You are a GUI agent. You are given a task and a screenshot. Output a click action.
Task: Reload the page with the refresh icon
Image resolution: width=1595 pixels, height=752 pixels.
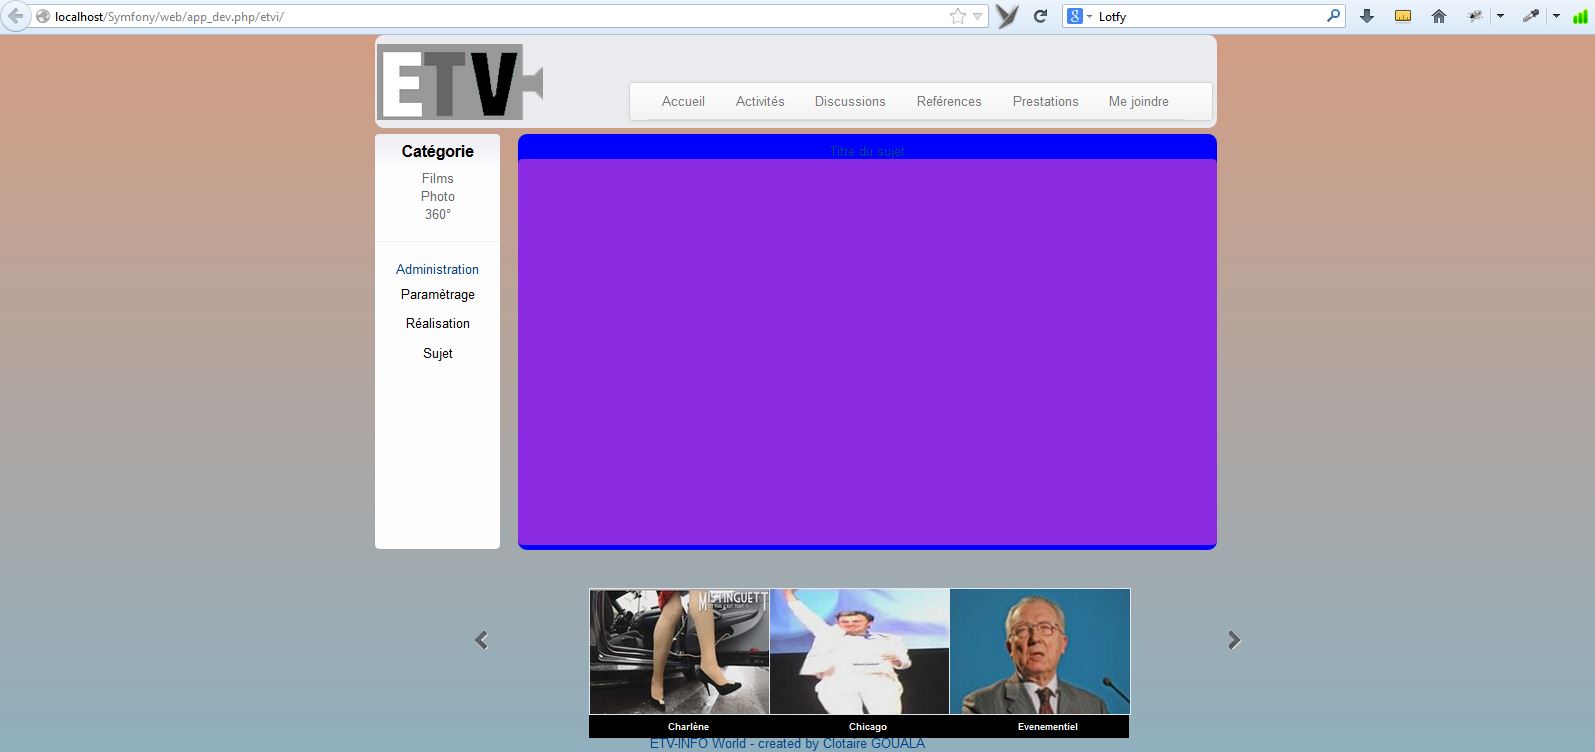point(1040,16)
